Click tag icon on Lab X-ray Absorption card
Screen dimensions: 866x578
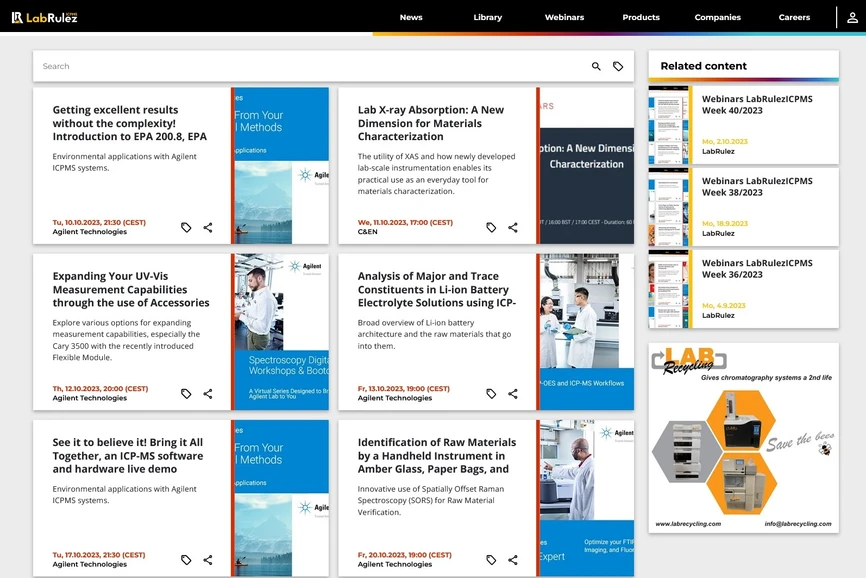point(491,227)
